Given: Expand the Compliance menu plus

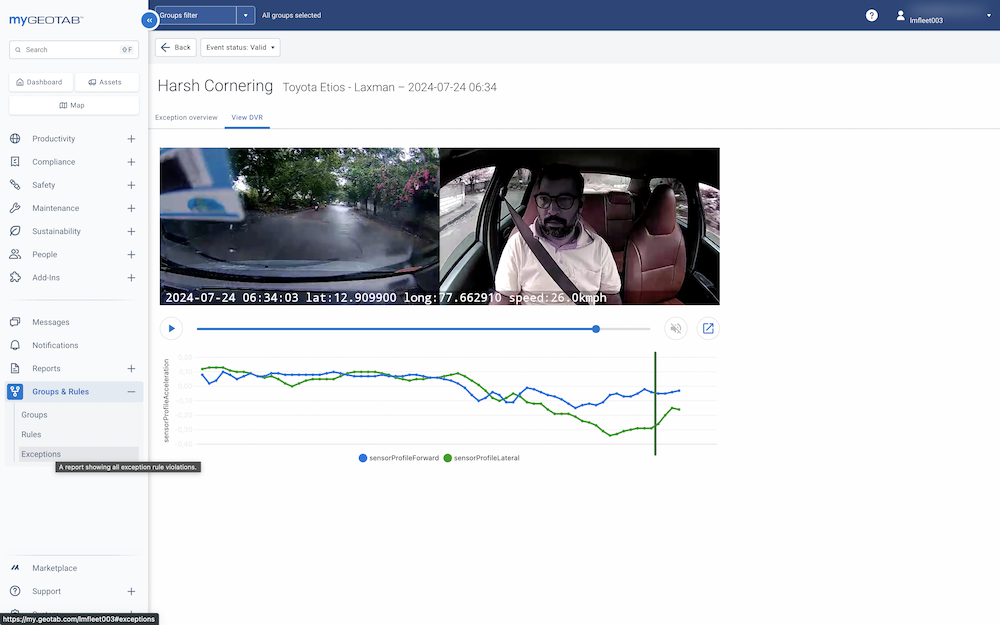Looking at the screenshot, I should [131, 162].
